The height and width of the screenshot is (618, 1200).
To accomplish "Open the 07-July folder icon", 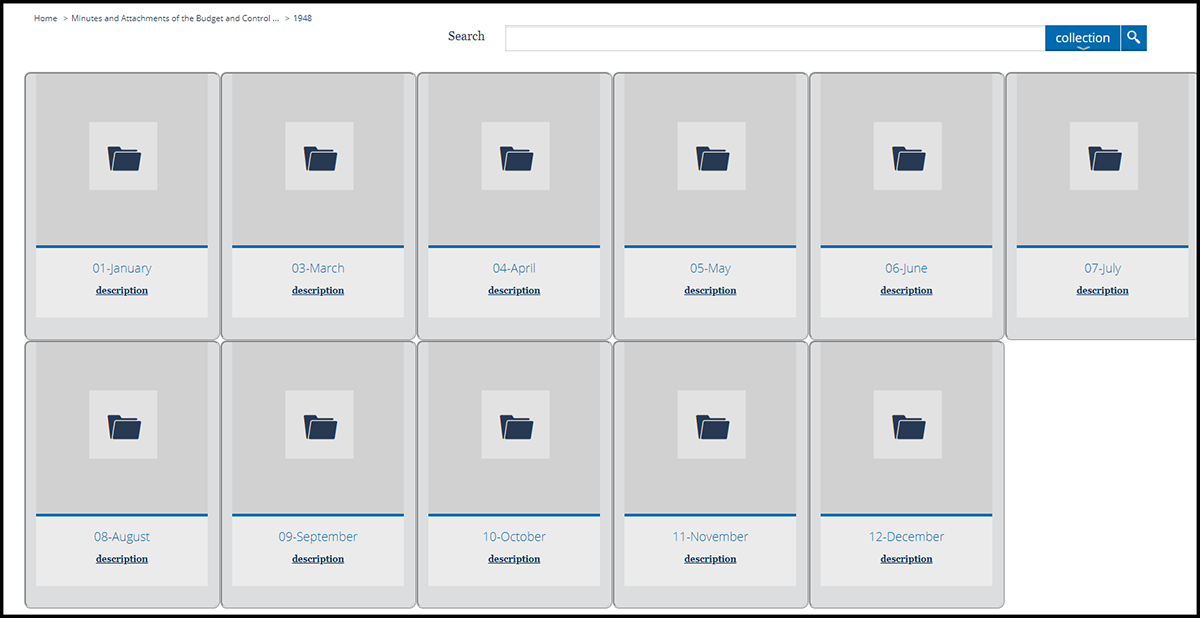I will click(x=1103, y=157).
